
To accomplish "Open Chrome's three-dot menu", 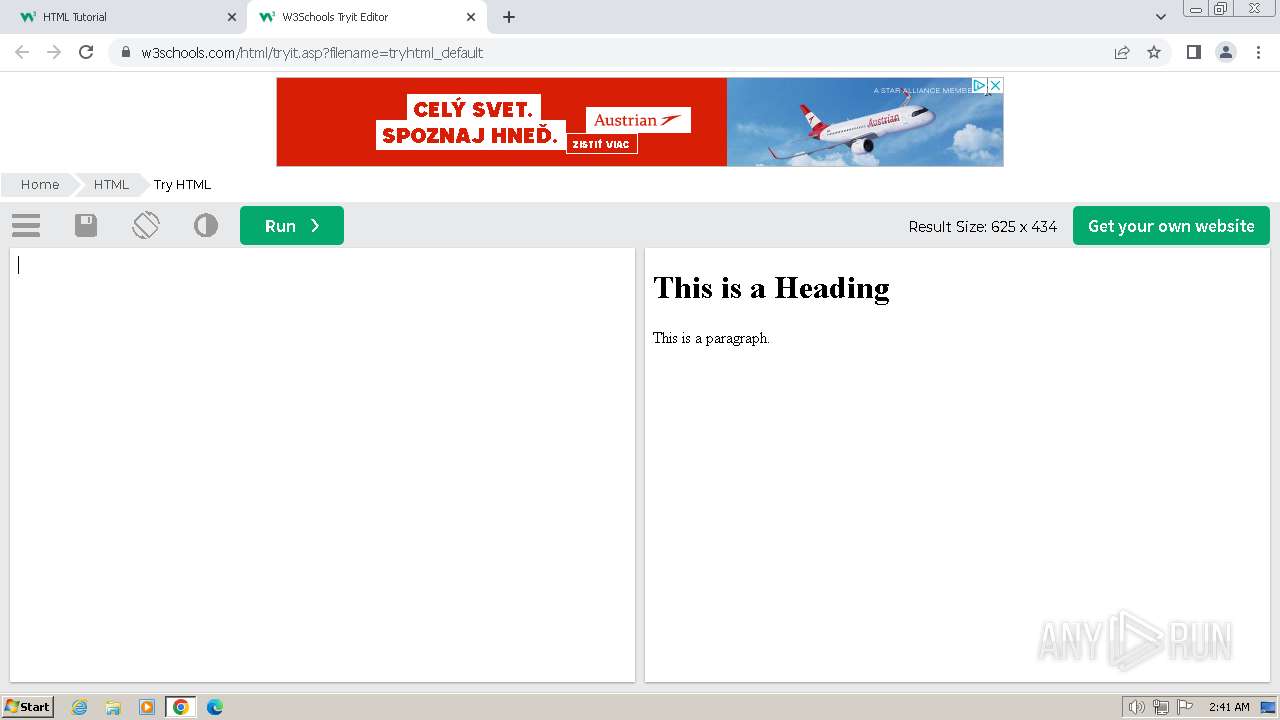I will pyautogui.click(x=1258, y=52).
